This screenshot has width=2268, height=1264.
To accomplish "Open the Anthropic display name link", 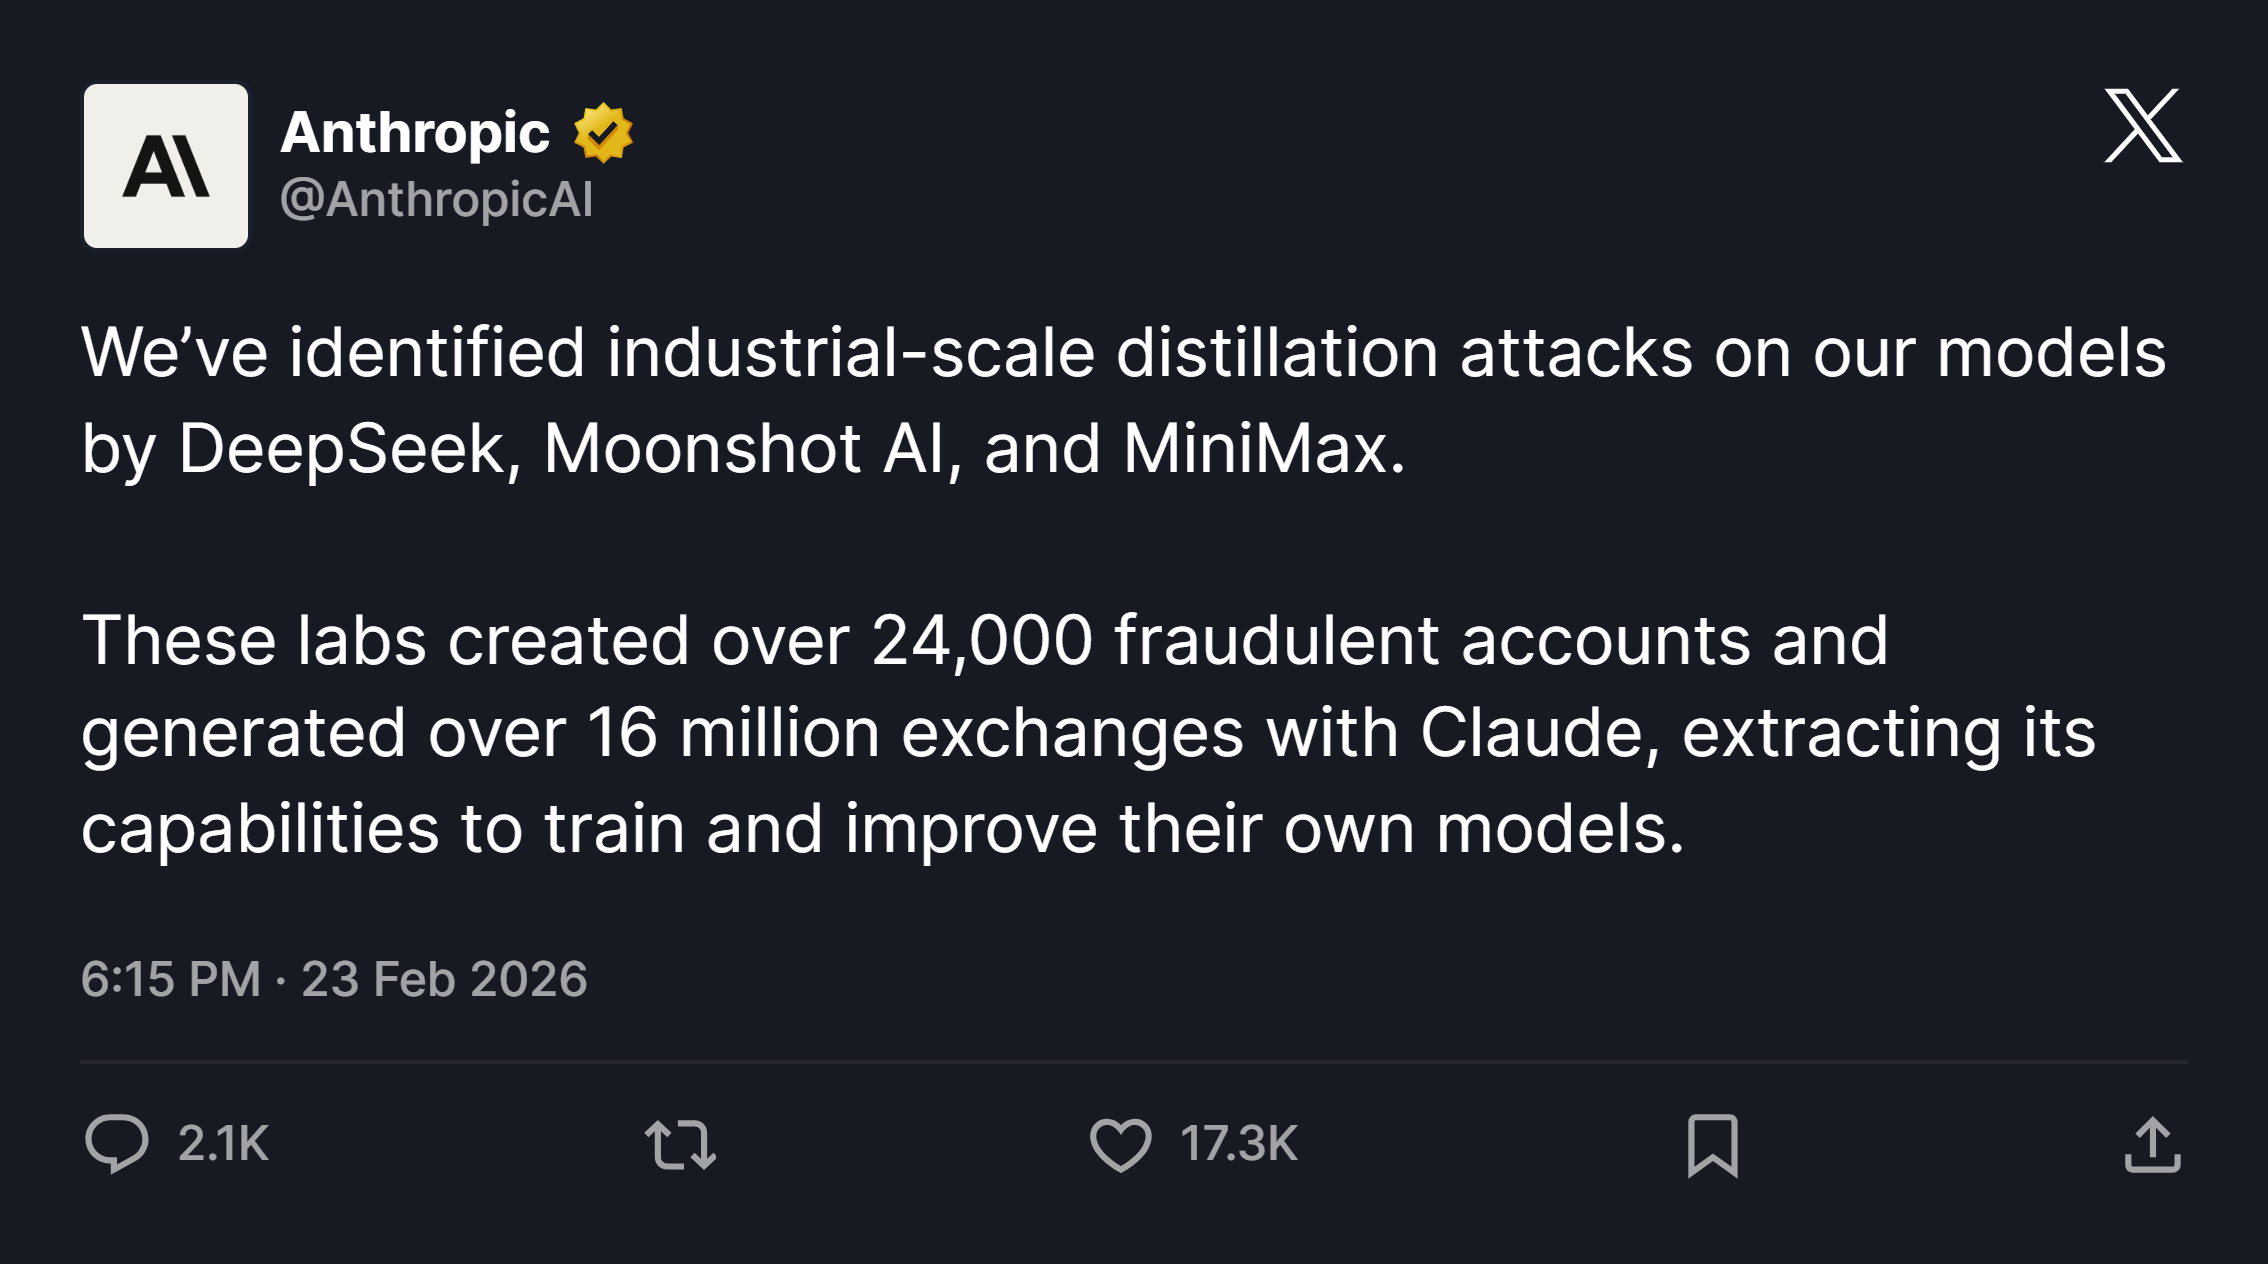I will pyautogui.click(x=415, y=132).
